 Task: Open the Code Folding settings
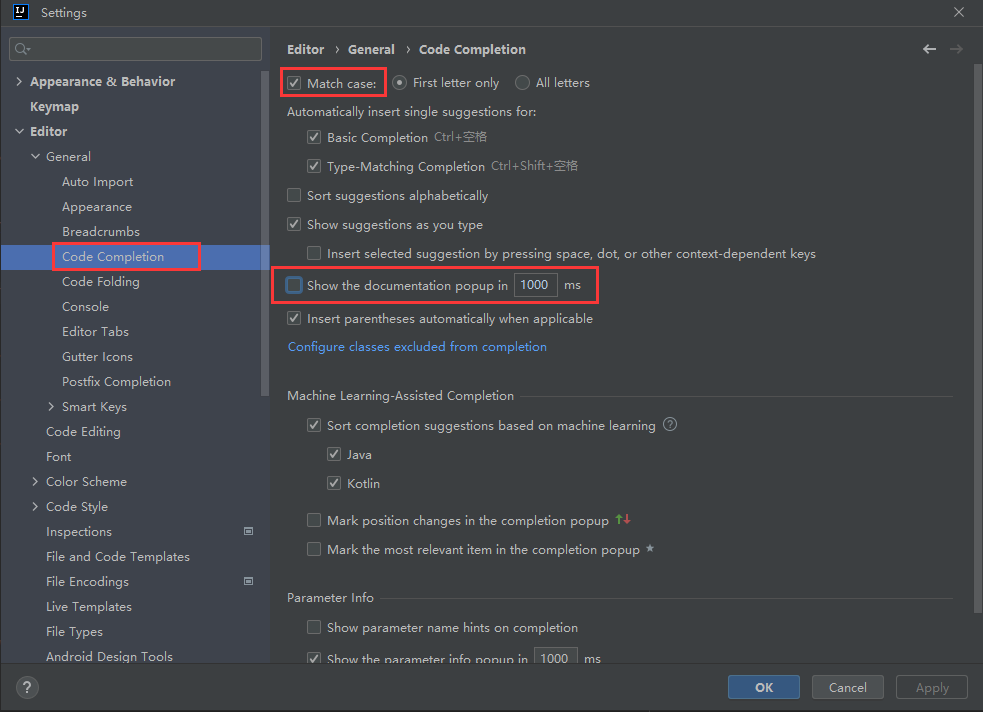(x=101, y=282)
